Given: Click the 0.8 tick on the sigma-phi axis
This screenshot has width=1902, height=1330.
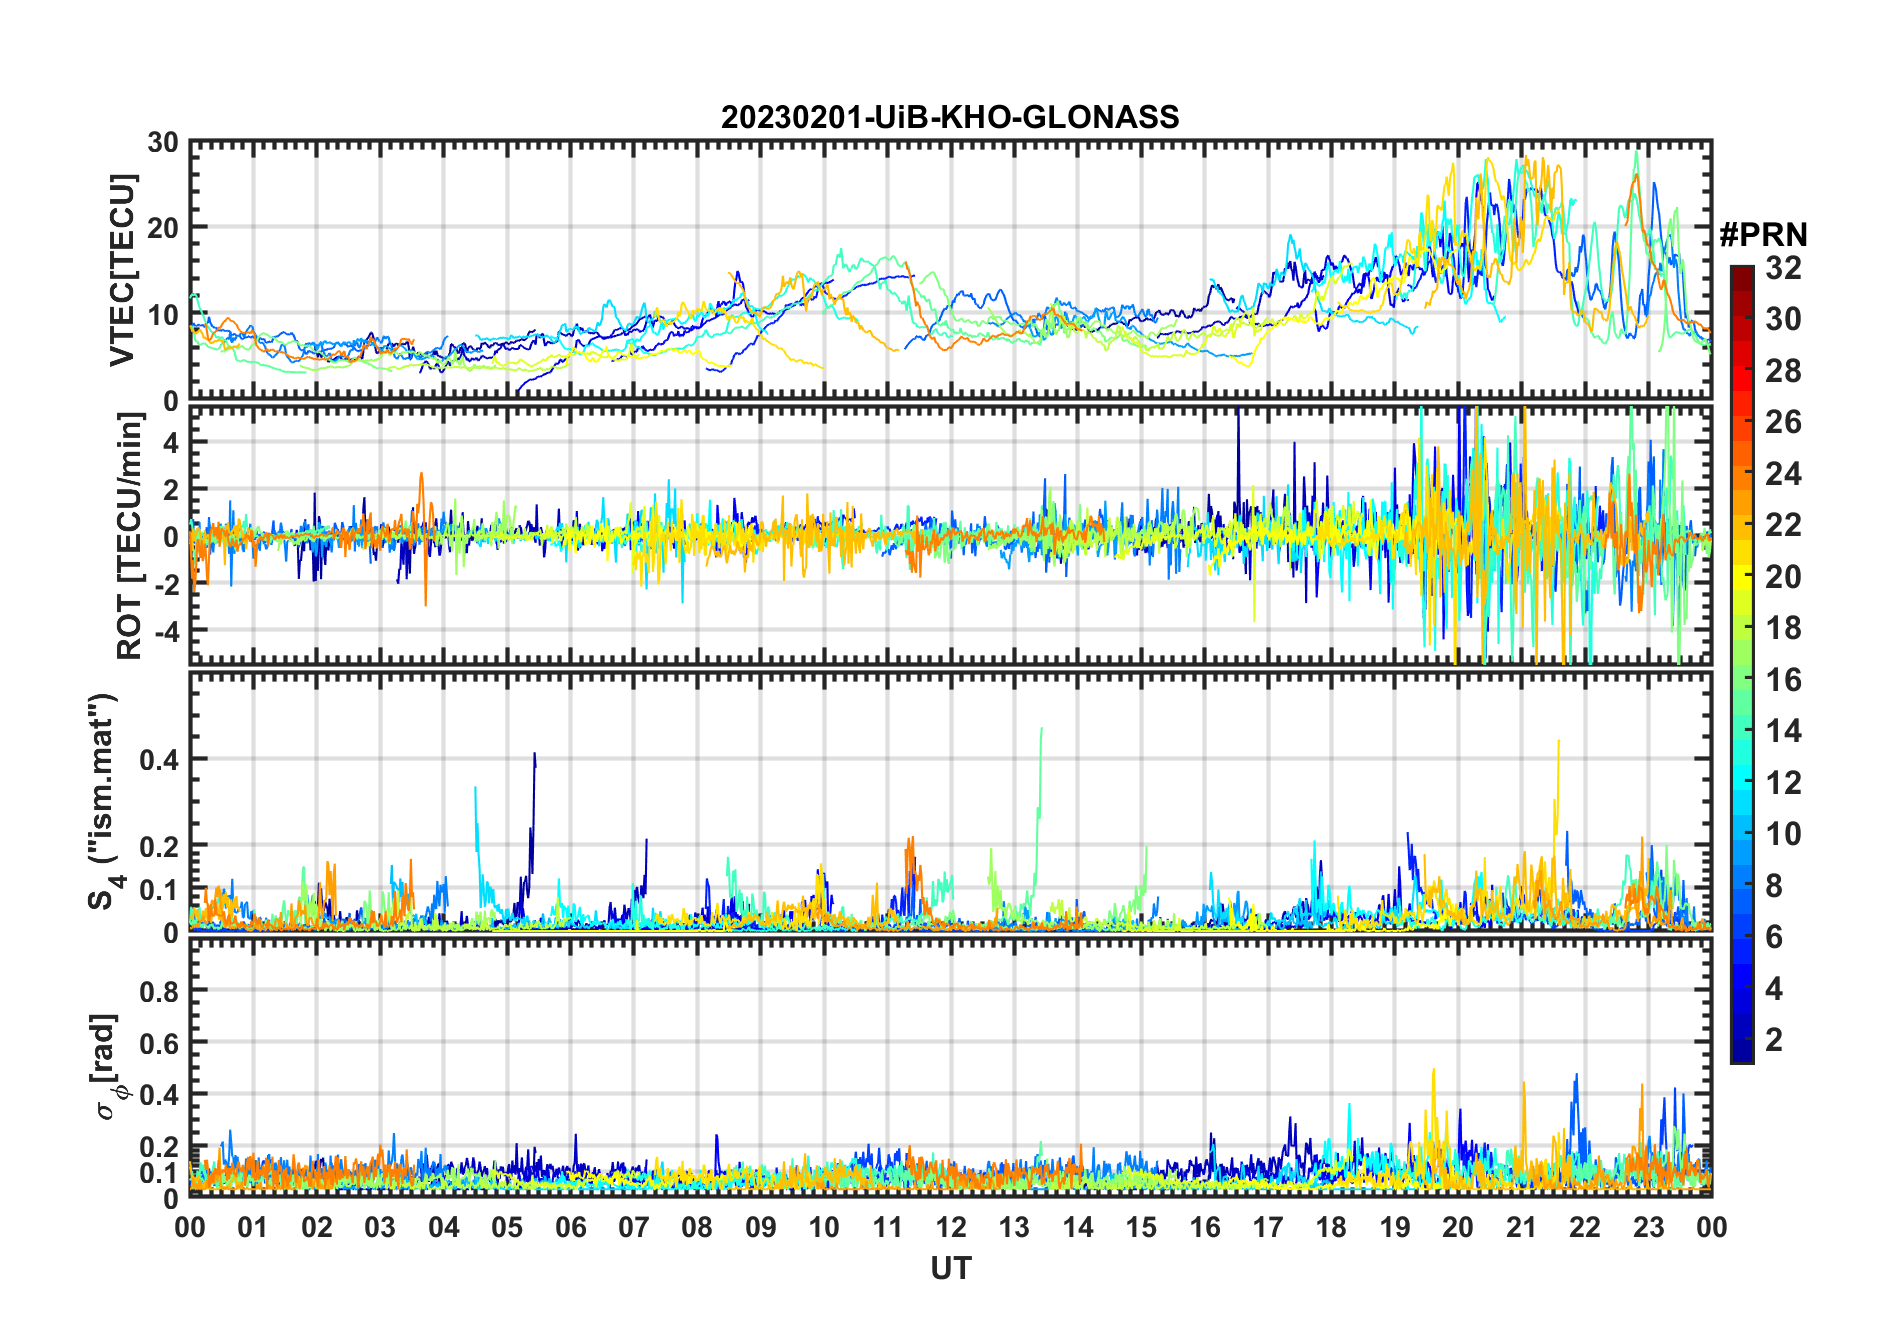Looking at the screenshot, I should tap(160, 992).
